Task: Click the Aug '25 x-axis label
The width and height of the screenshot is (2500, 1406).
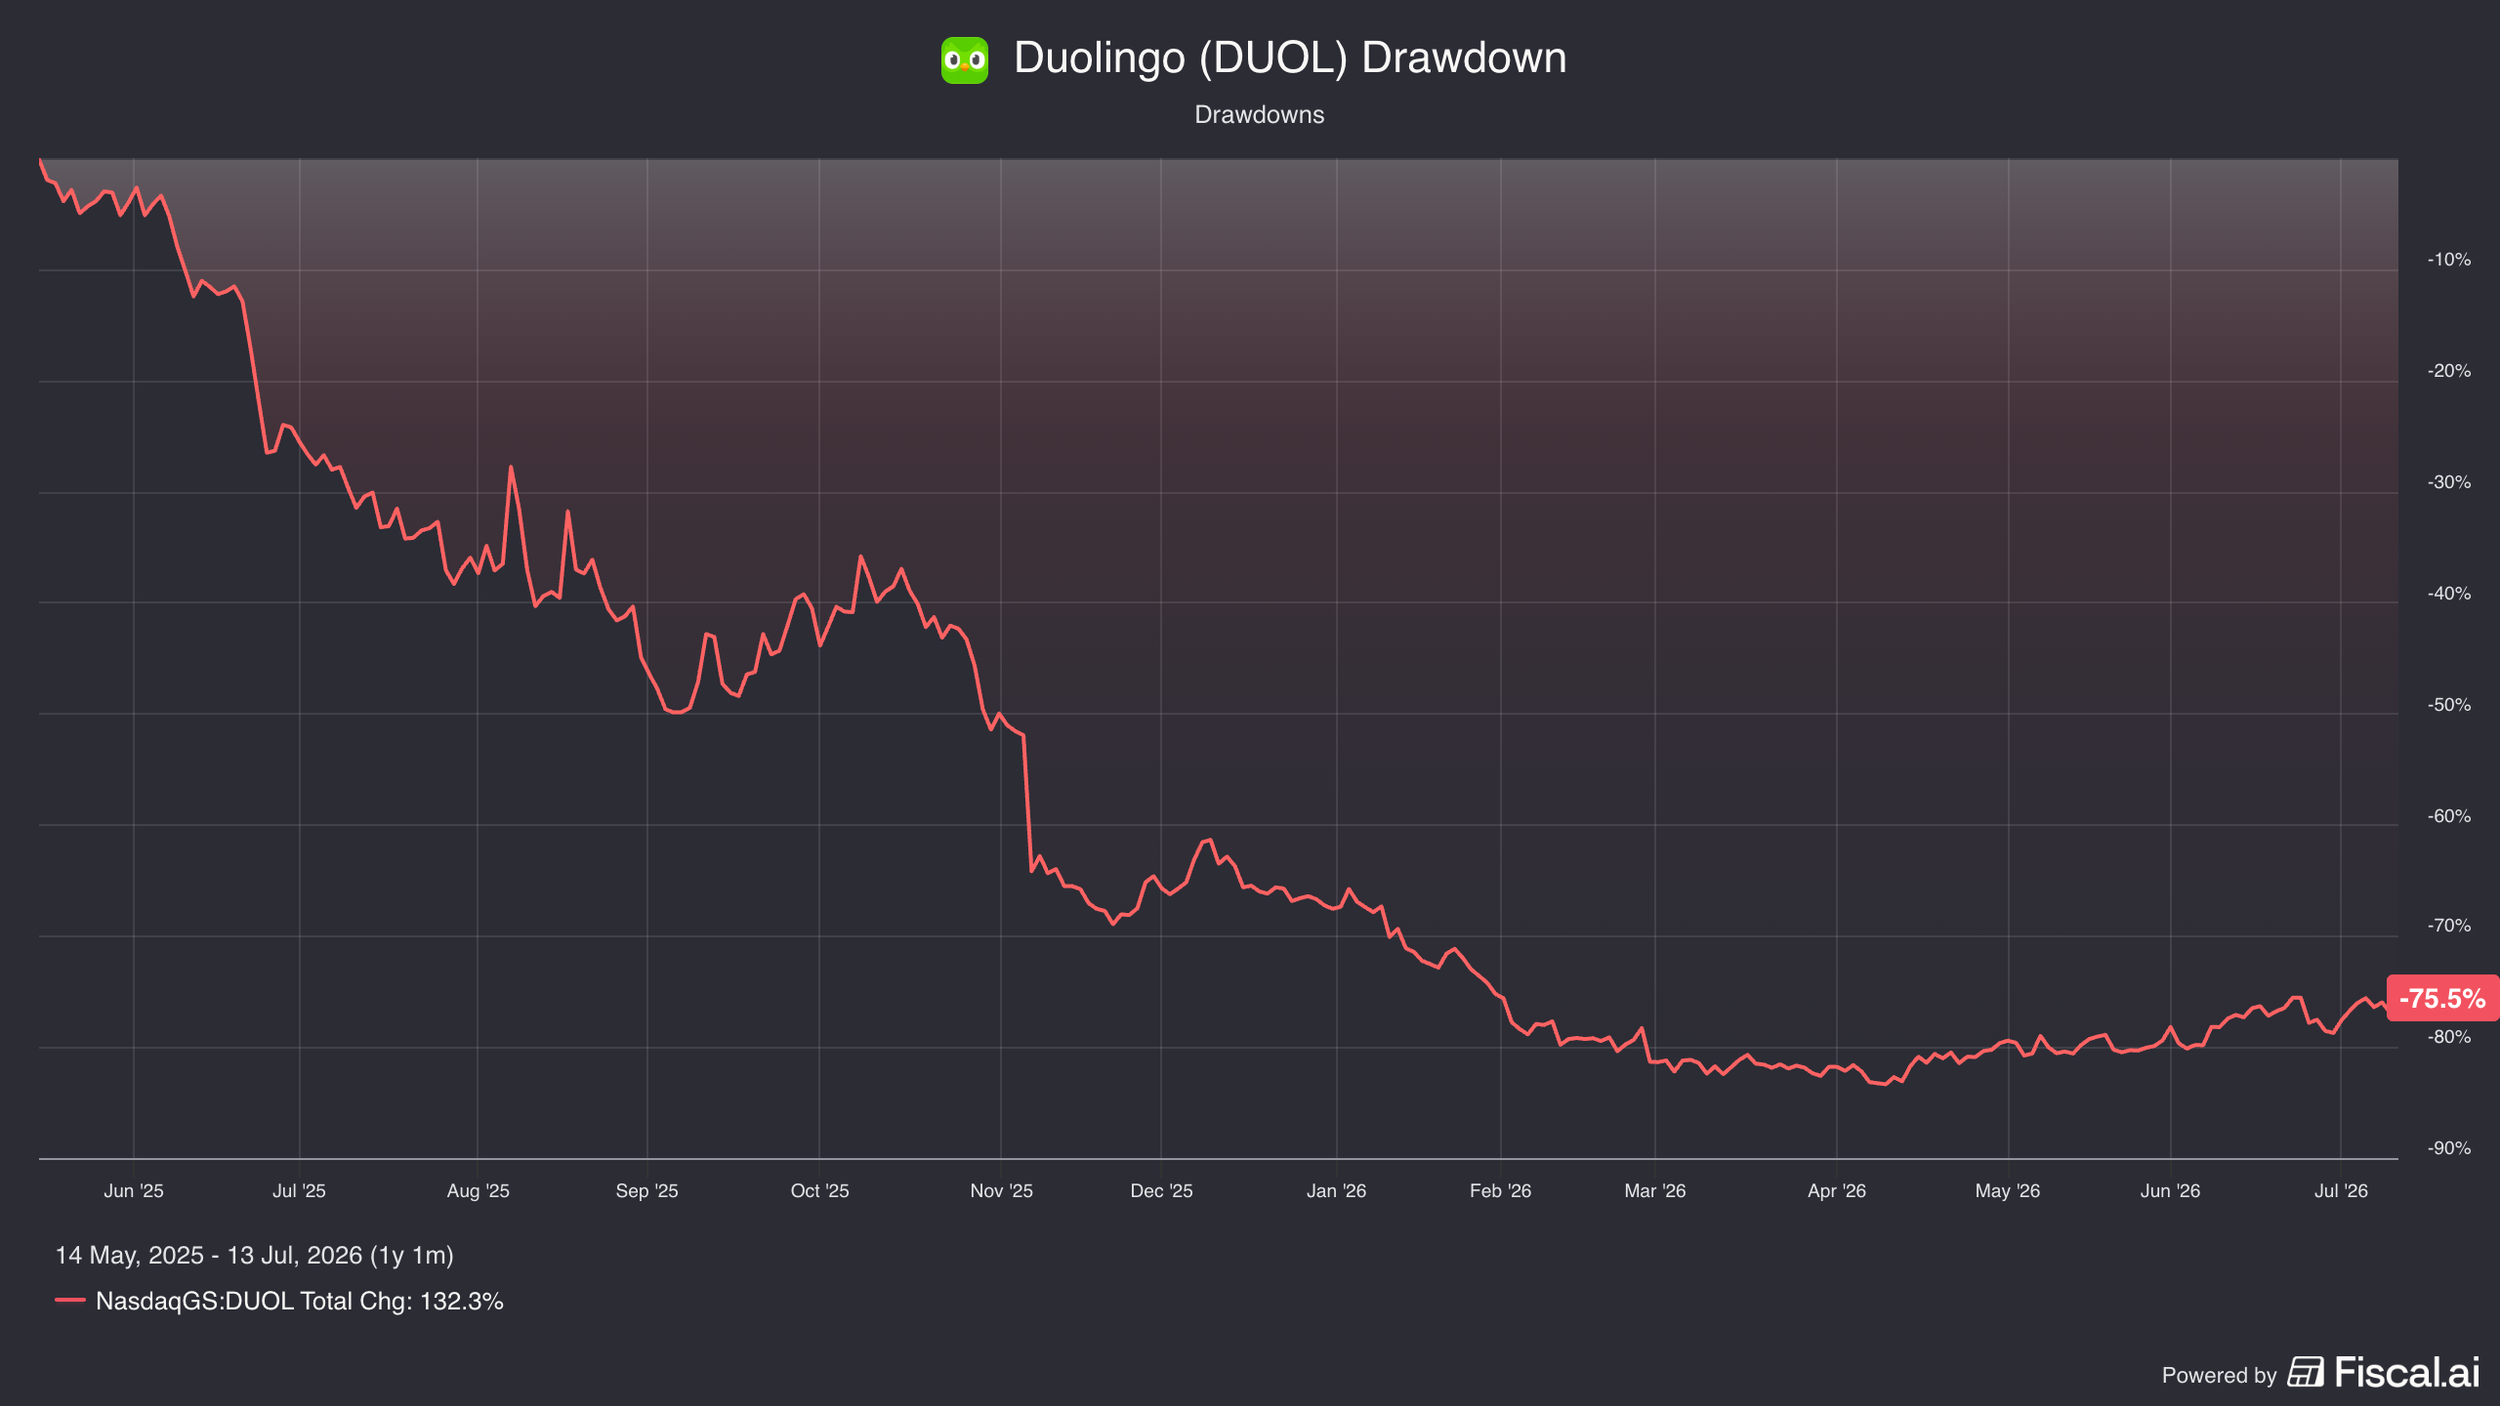Action: 478,1191
